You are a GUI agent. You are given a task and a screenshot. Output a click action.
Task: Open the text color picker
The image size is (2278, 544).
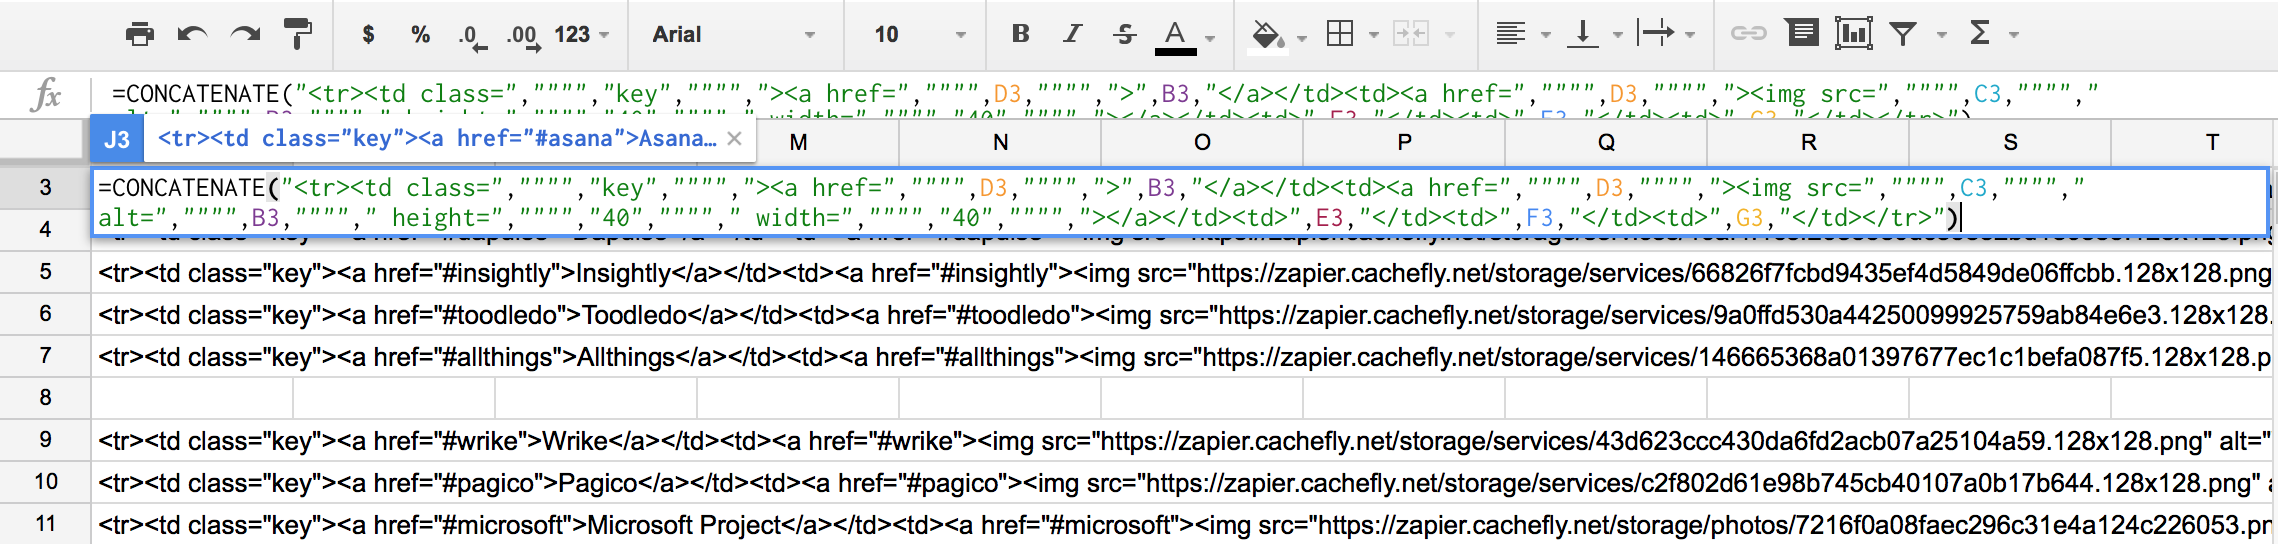point(1176,36)
